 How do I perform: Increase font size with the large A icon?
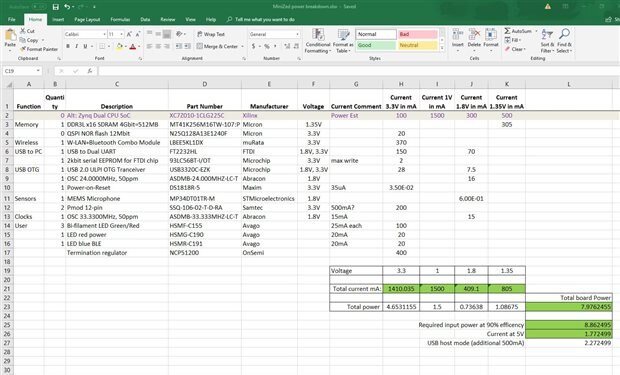coord(129,34)
